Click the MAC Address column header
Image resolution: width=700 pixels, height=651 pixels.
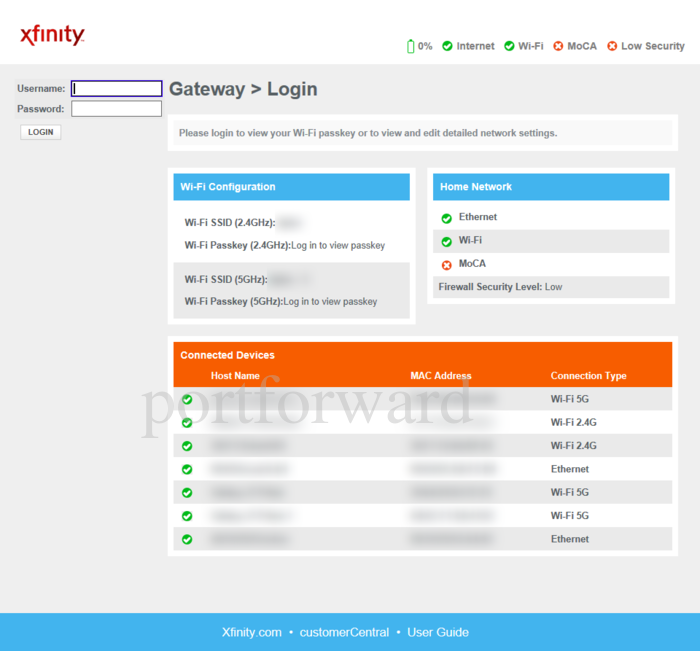(x=440, y=376)
